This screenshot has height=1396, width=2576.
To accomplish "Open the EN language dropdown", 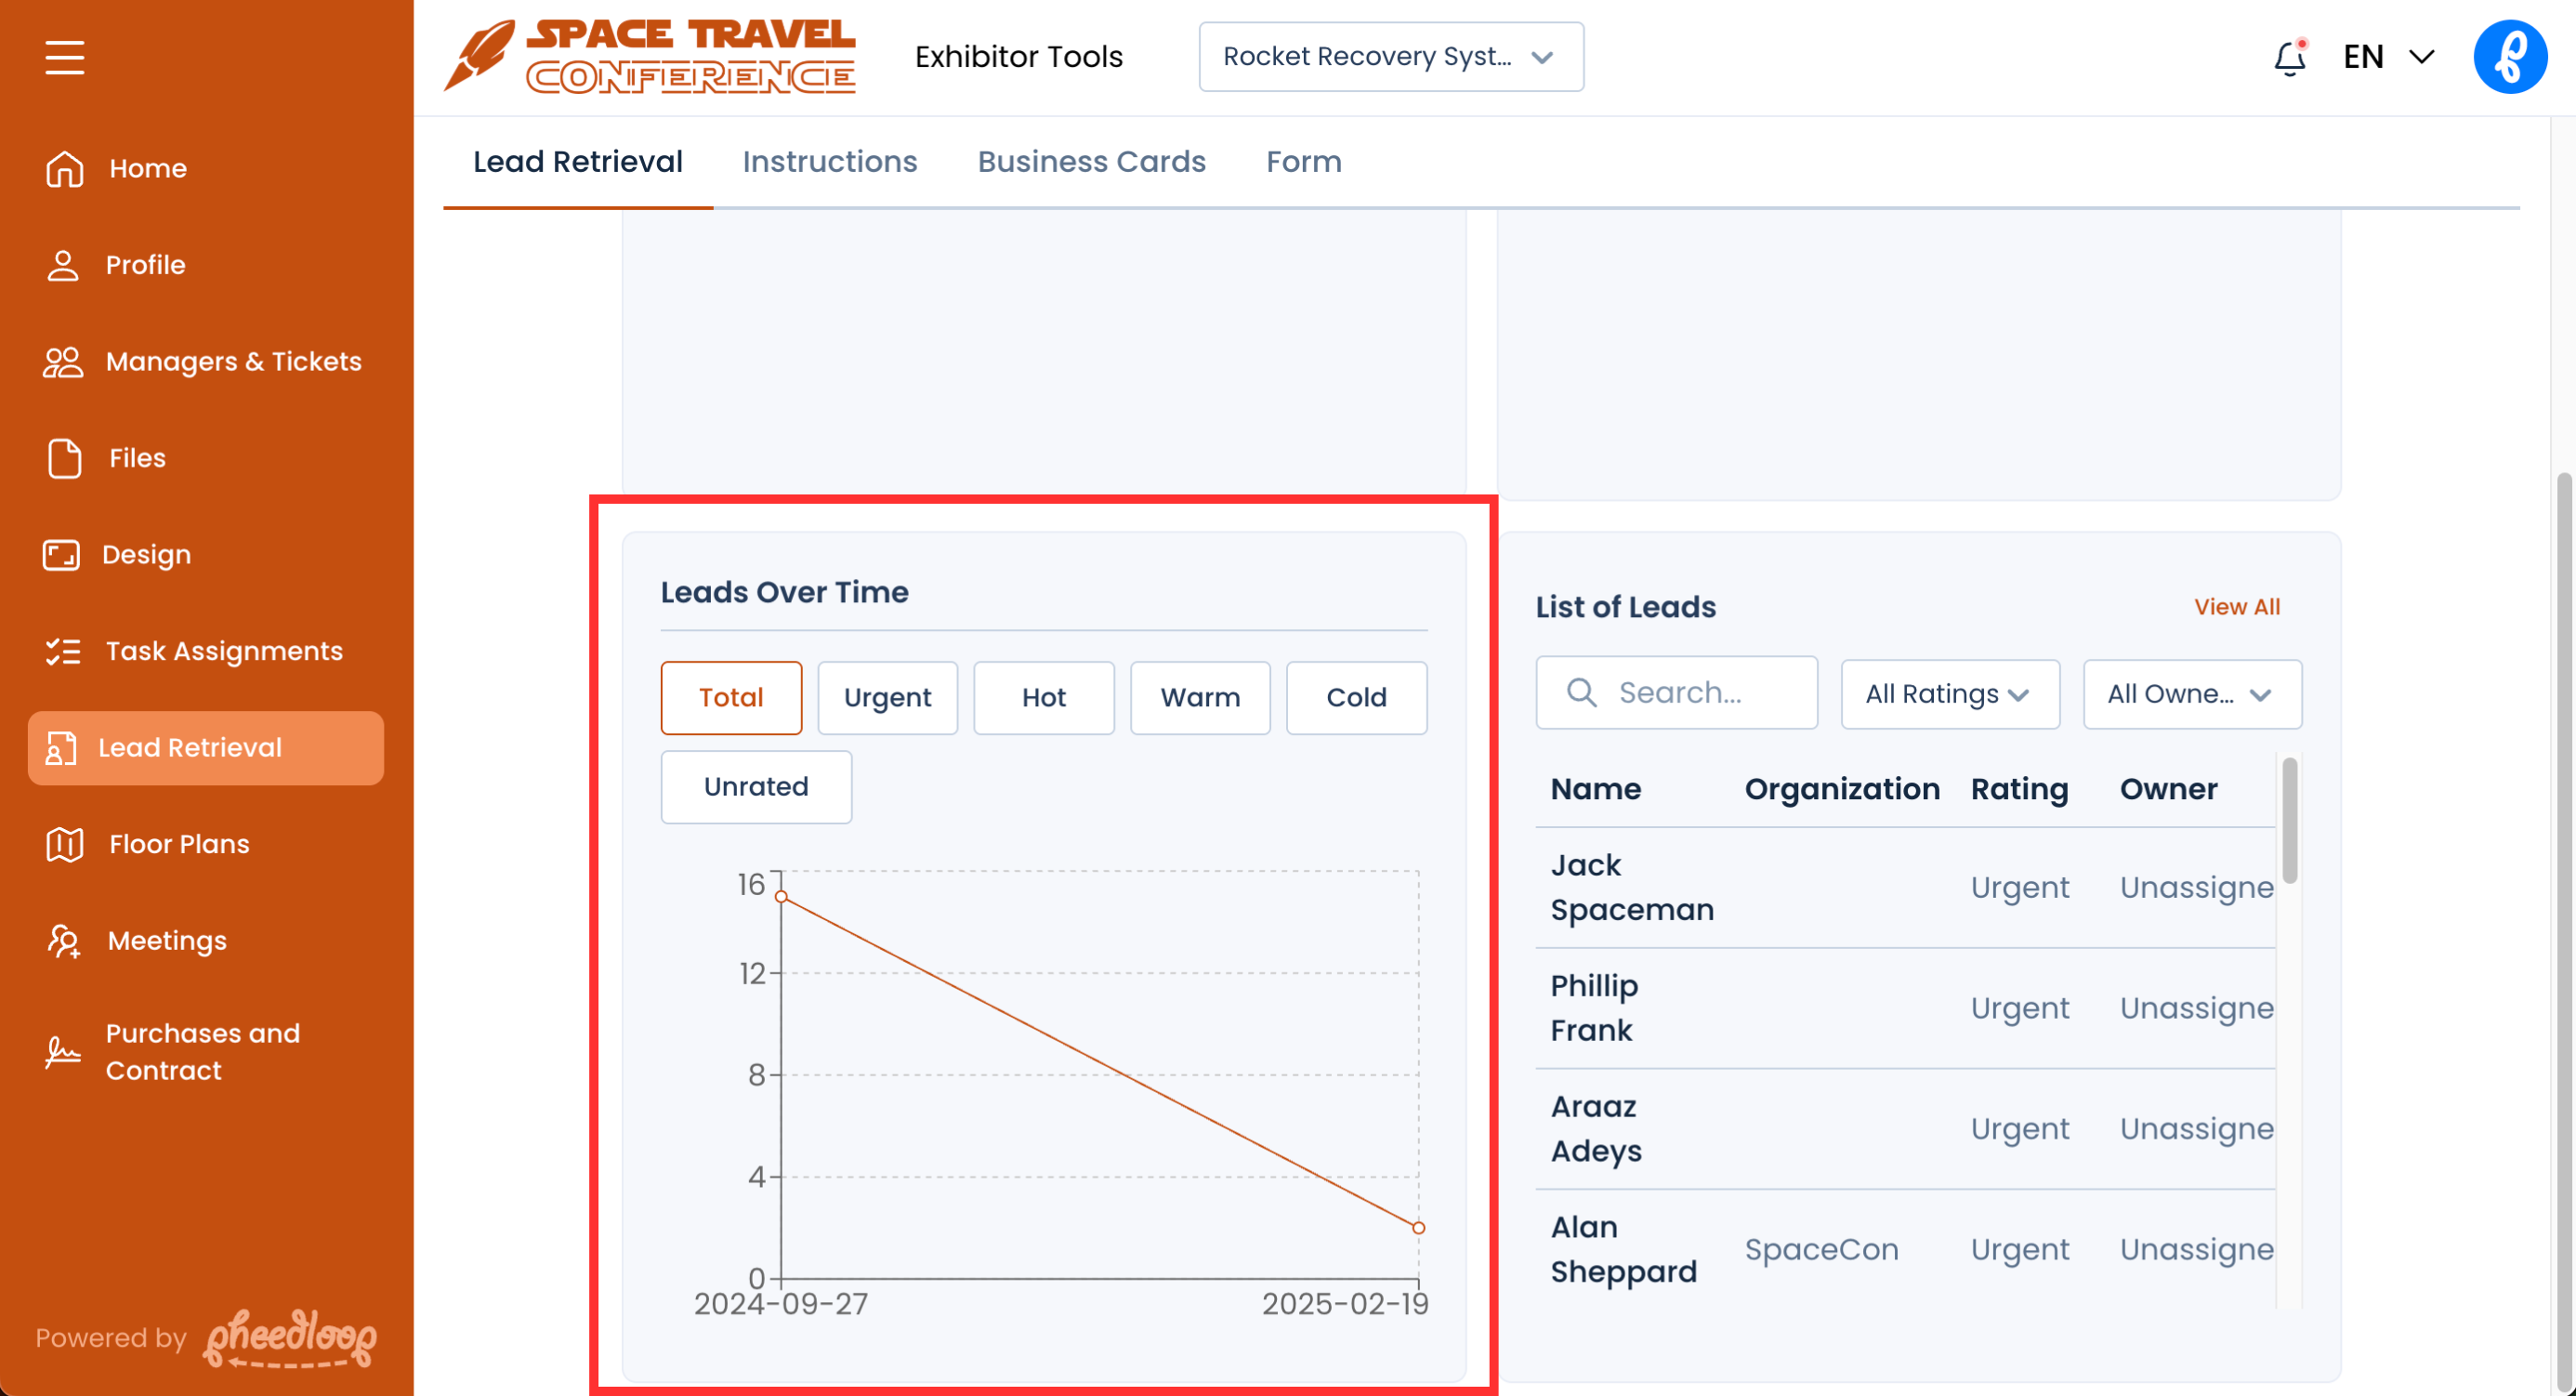I will [x=2388, y=57].
